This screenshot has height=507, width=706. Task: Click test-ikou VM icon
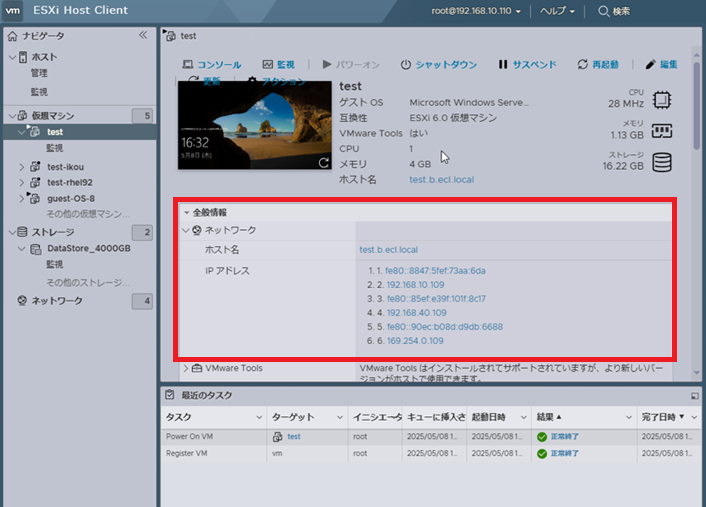(x=35, y=167)
